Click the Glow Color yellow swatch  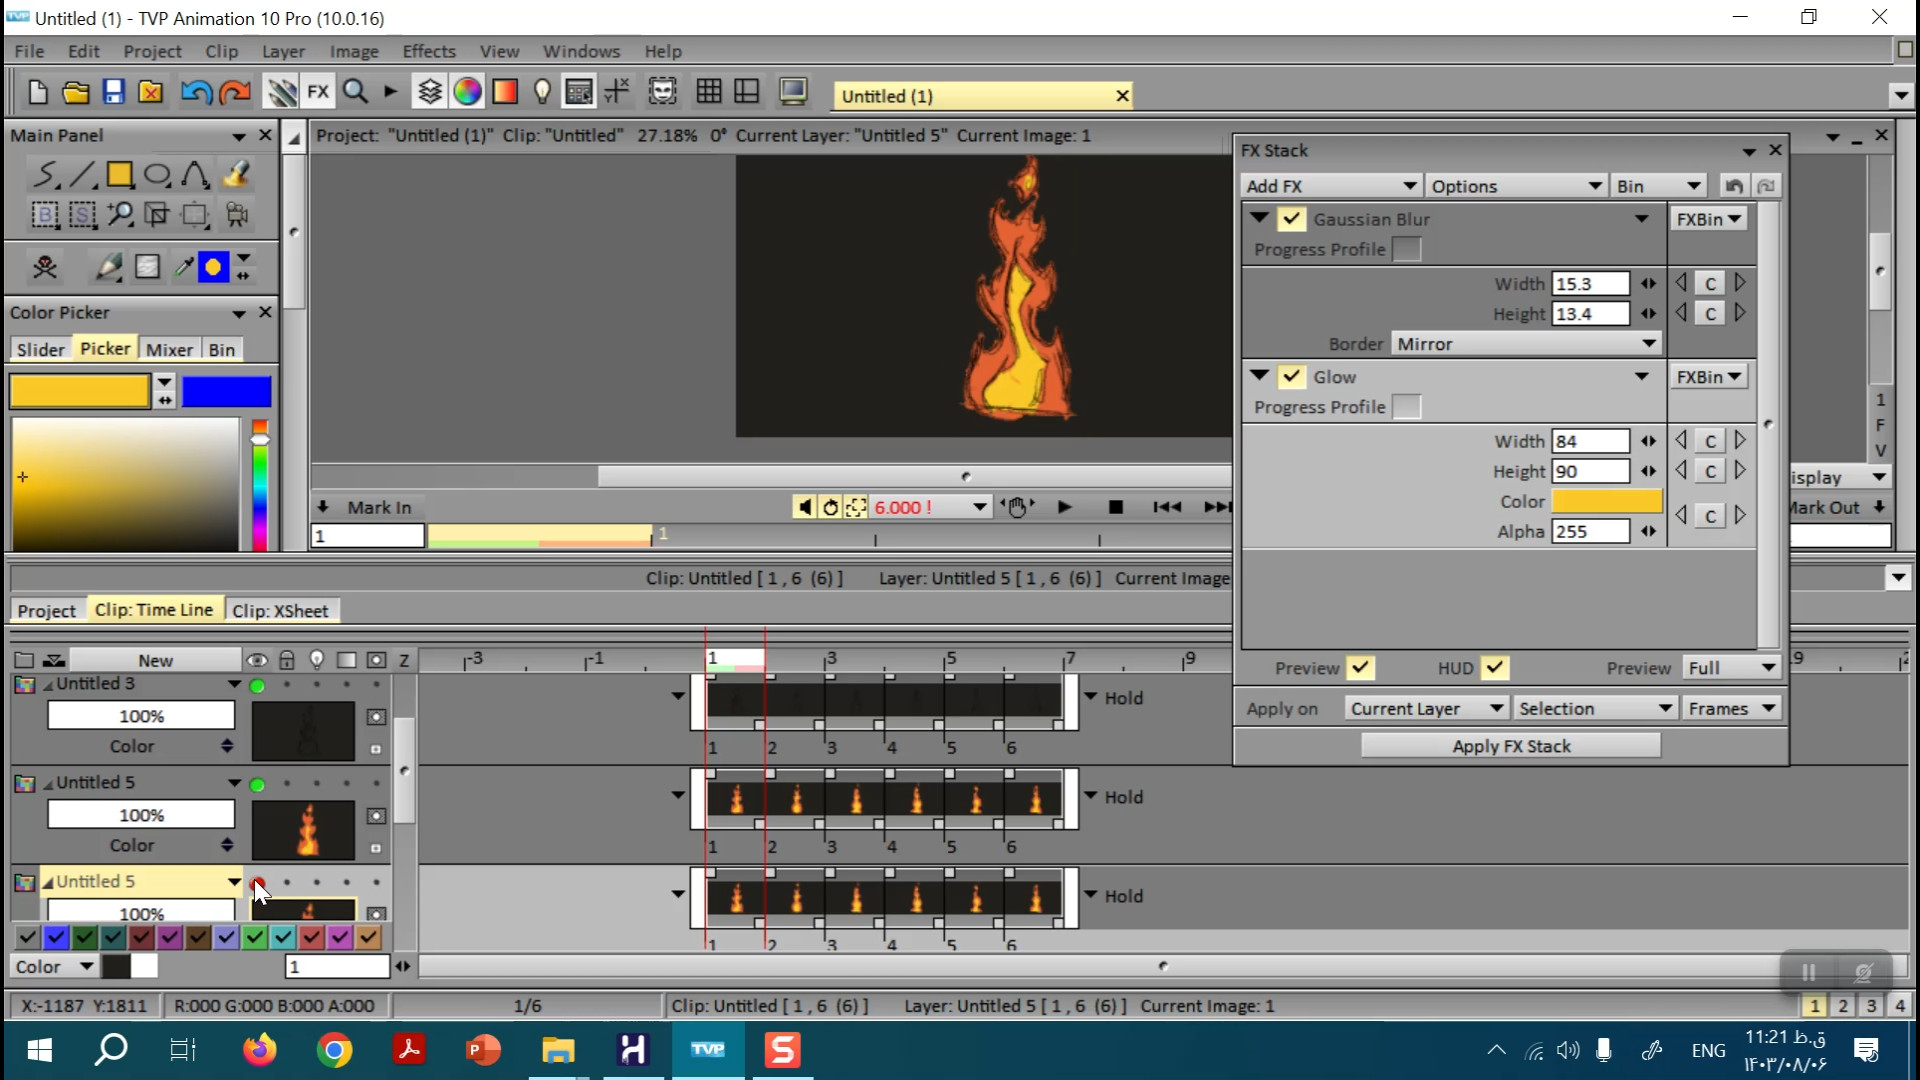(1606, 502)
